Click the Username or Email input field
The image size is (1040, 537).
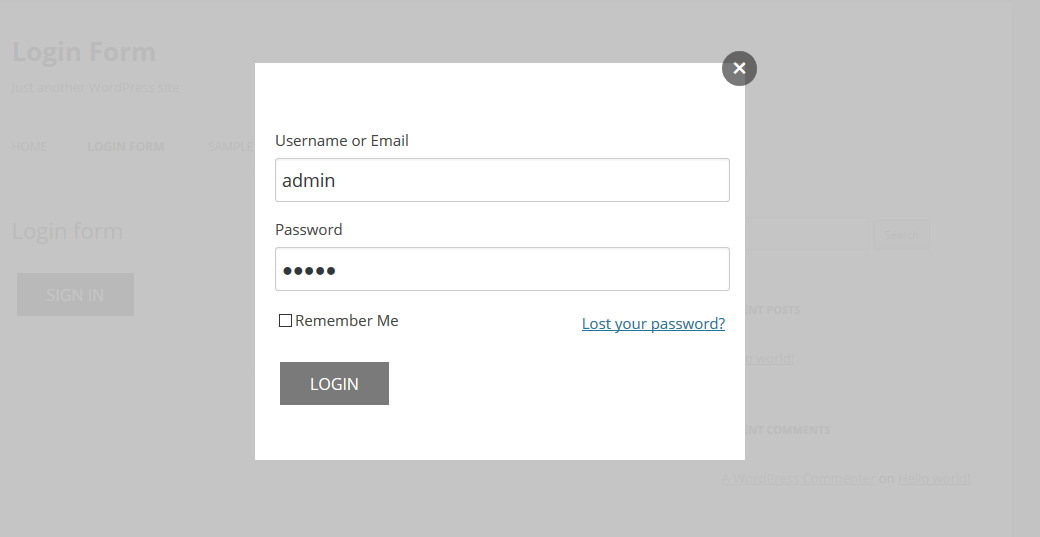[x=502, y=180]
